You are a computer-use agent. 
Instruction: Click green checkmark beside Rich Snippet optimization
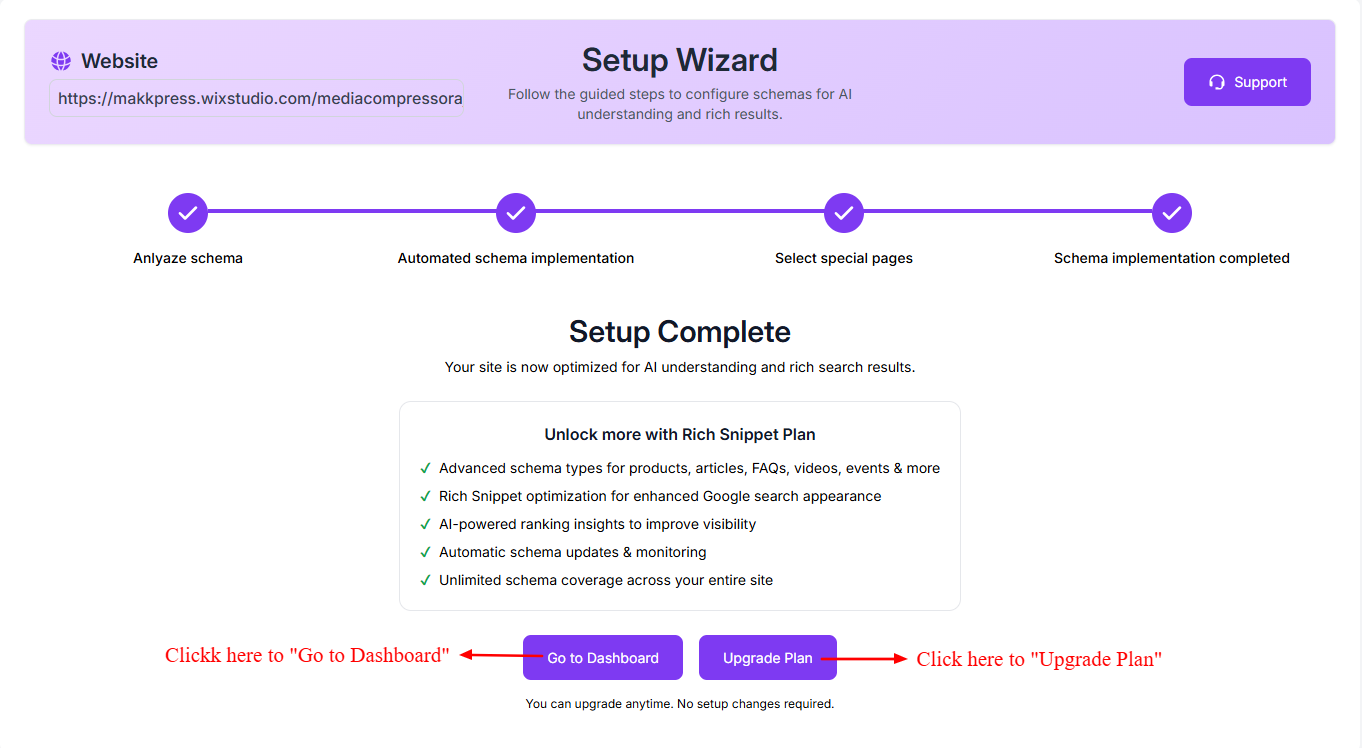[426, 496]
